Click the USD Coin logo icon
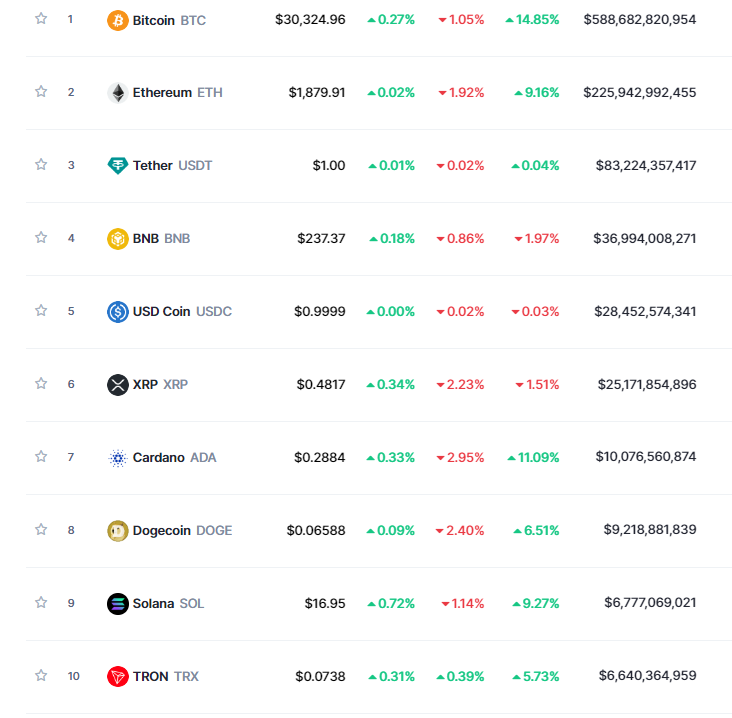This screenshot has width=732, height=718. [x=118, y=312]
